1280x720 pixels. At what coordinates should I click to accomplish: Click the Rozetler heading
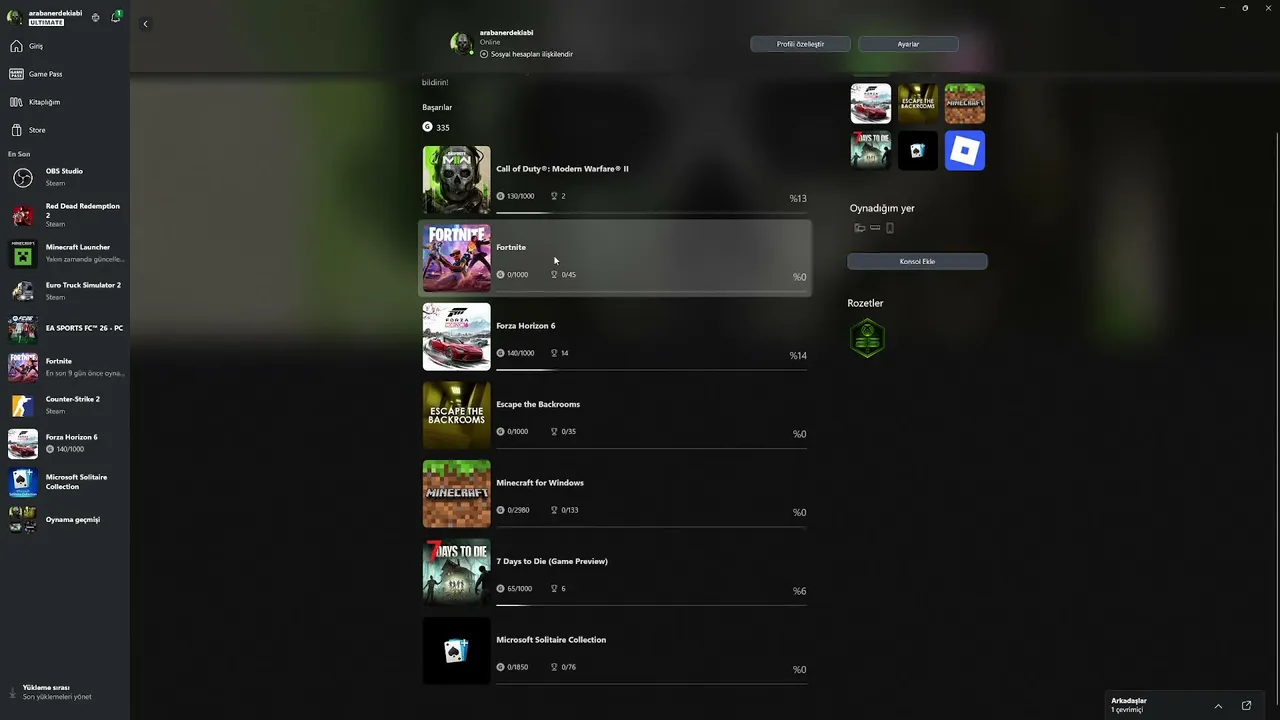tap(865, 303)
